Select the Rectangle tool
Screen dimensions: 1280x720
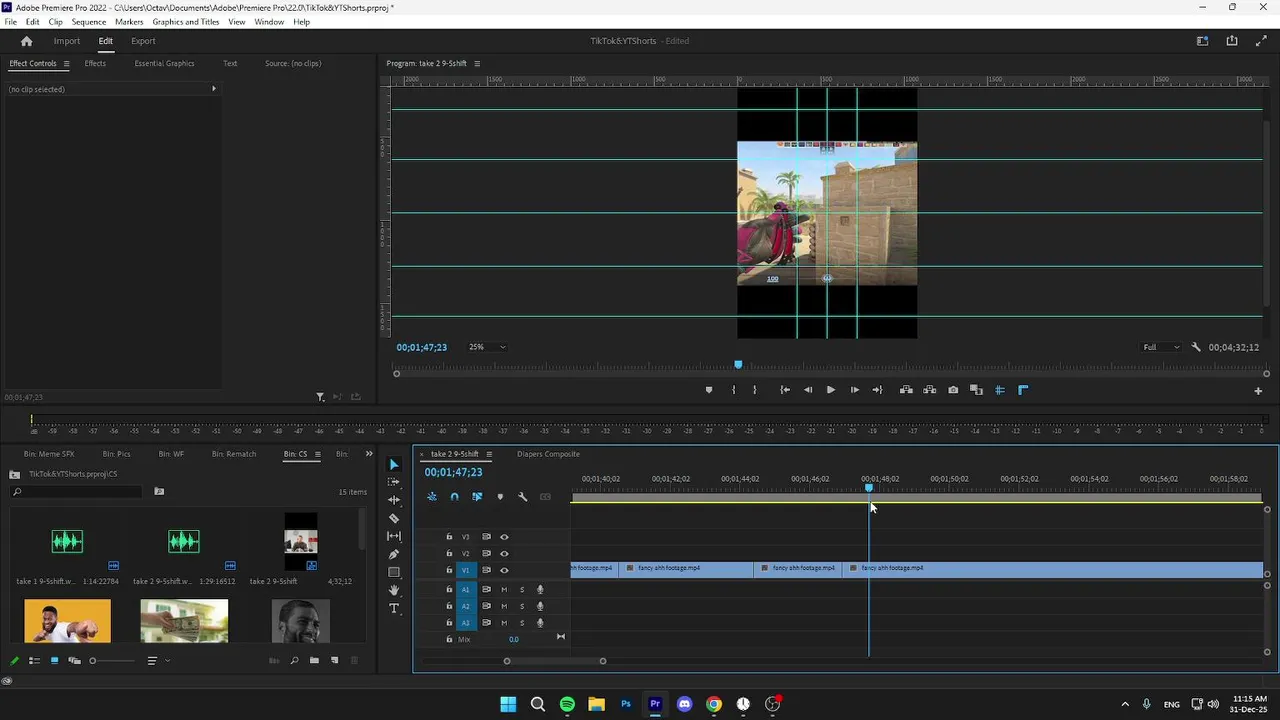394,572
